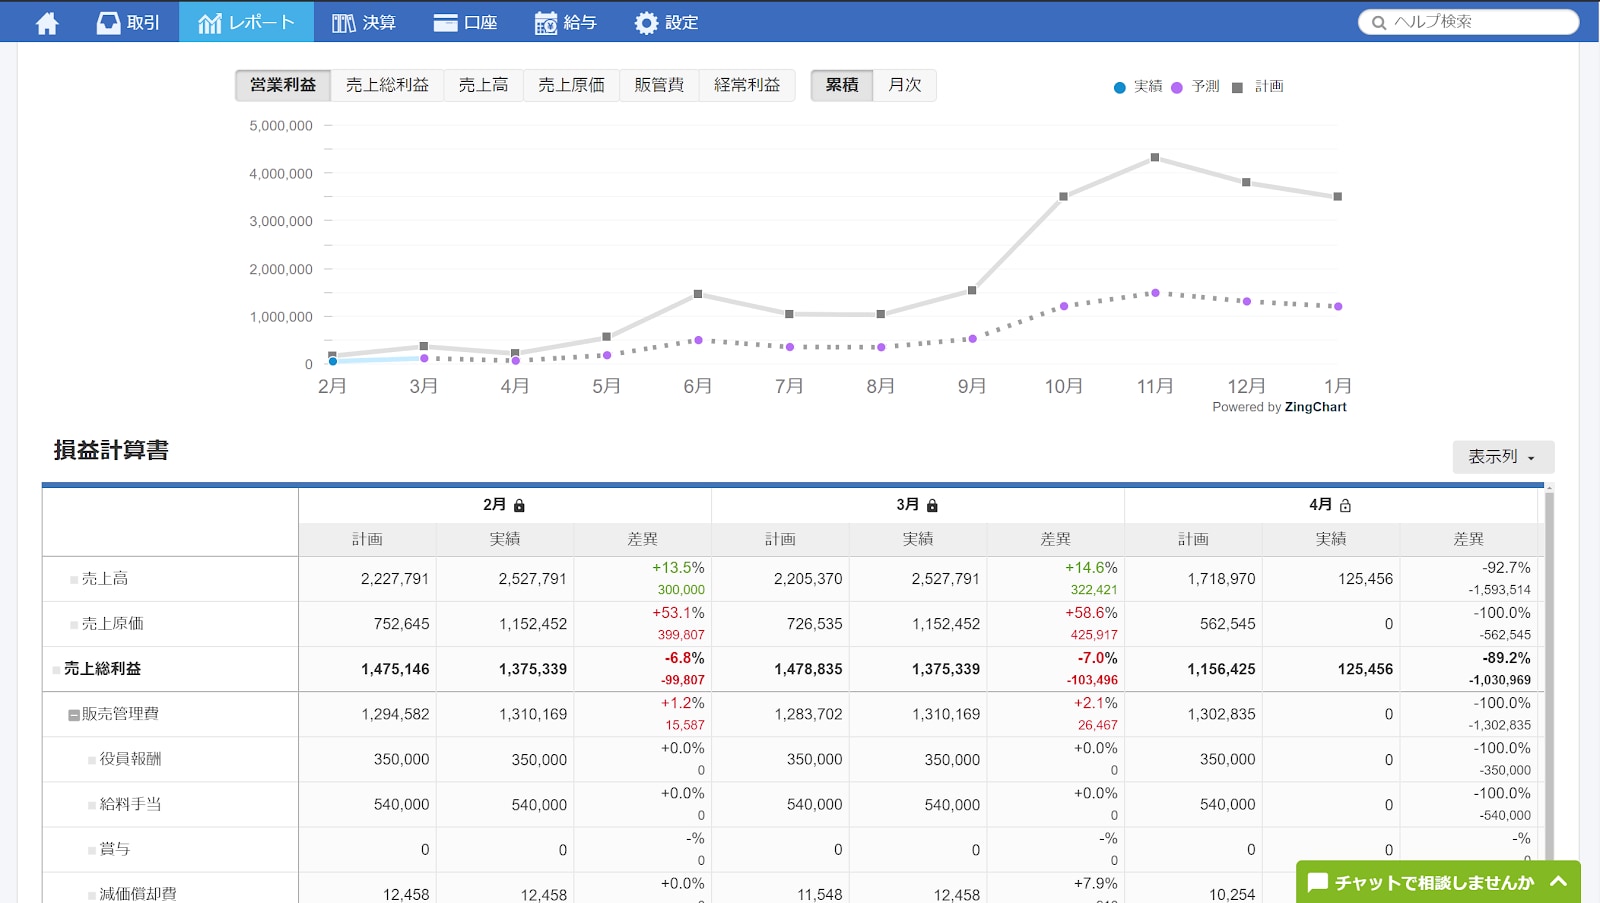Image resolution: width=1600 pixels, height=903 pixels.
Task: Open the 給与 menu
Action: click(565, 22)
